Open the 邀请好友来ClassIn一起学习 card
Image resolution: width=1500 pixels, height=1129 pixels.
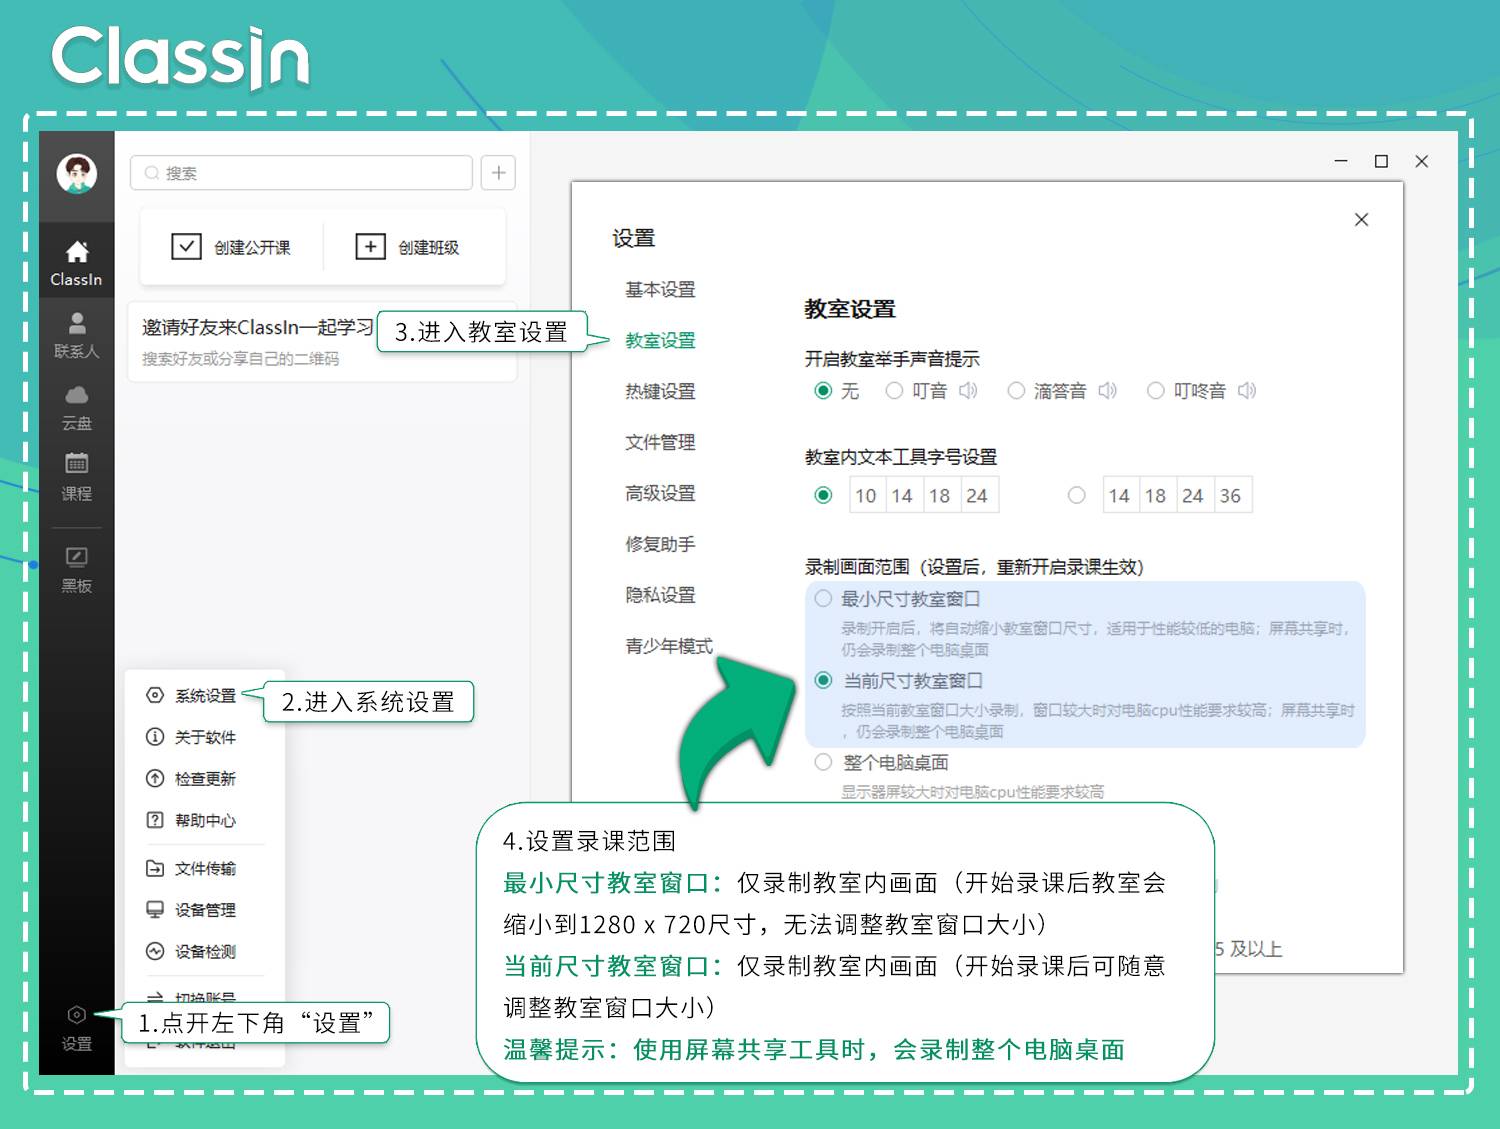pos(322,341)
